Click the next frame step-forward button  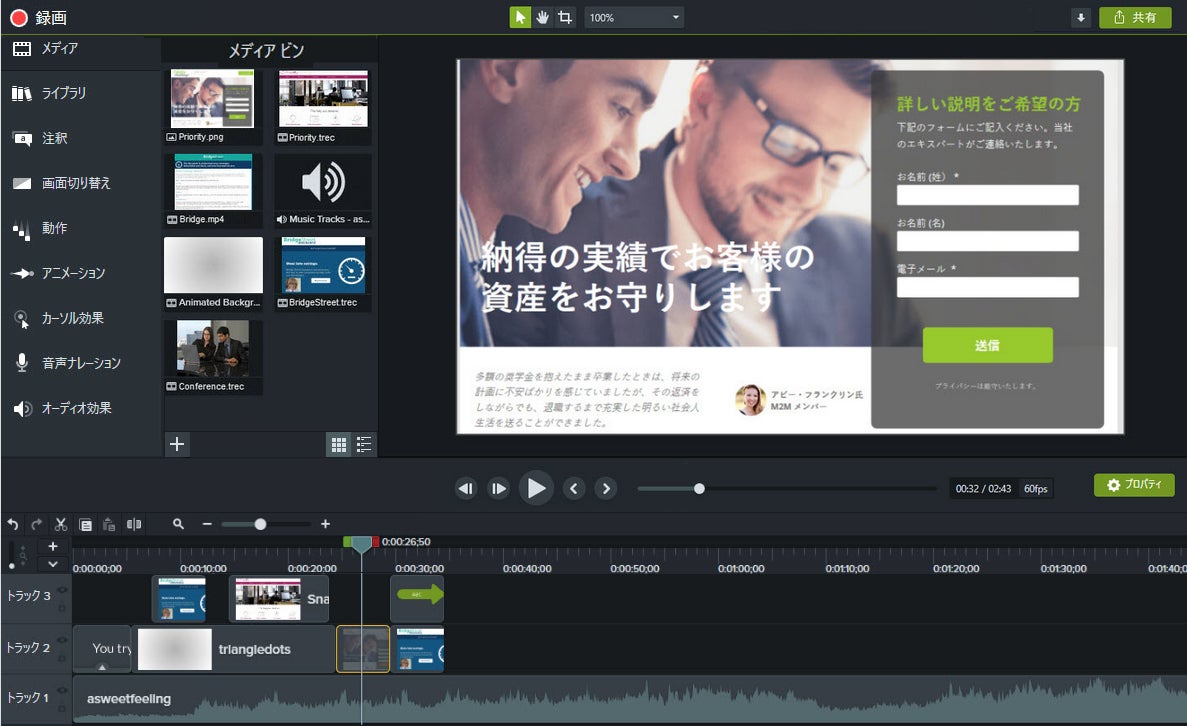(x=499, y=488)
